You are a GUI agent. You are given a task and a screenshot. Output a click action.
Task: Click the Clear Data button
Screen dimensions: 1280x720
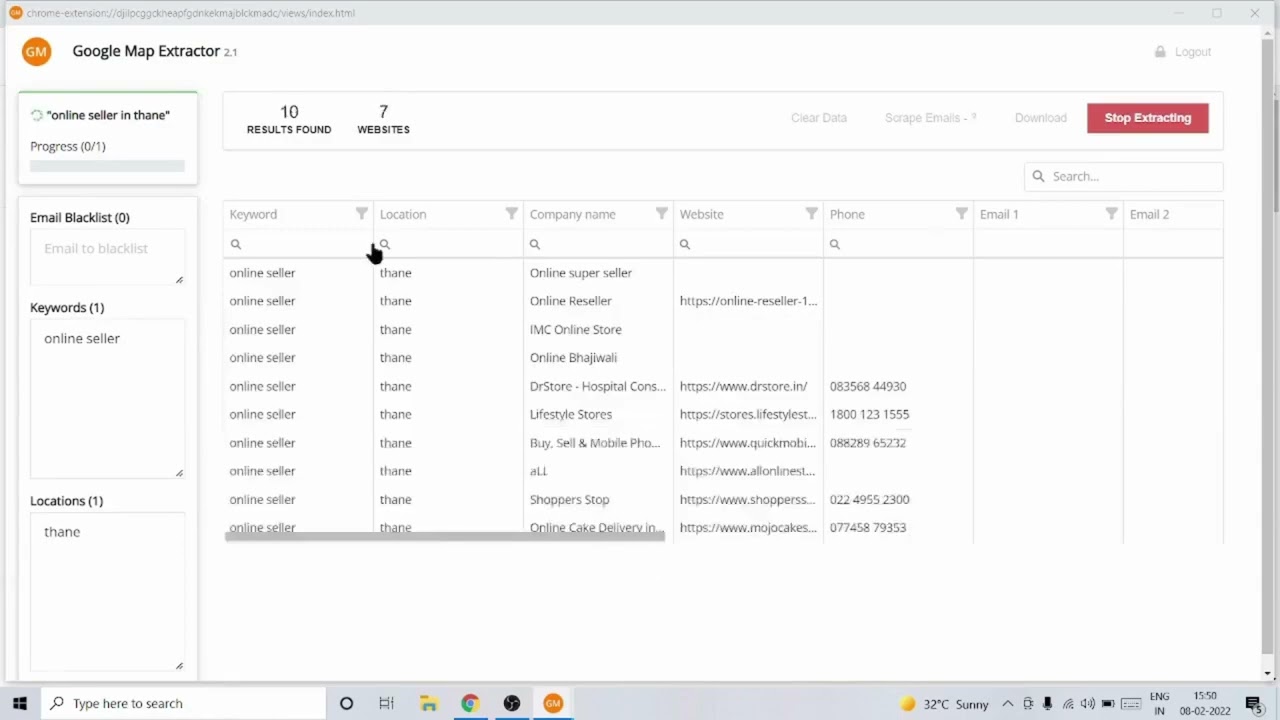(x=819, y=118)
